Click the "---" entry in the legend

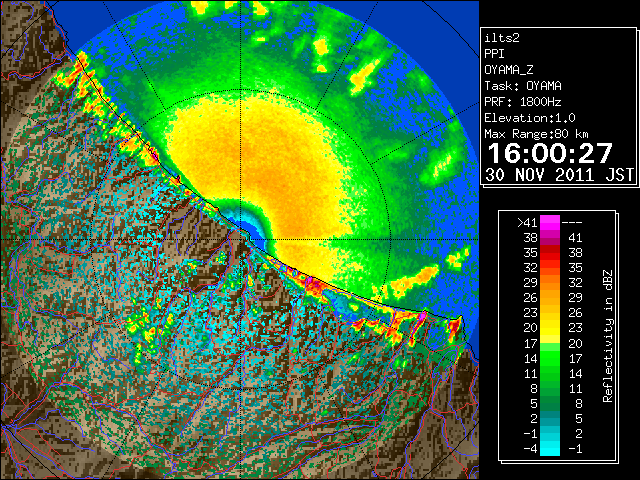click(572, 223)
